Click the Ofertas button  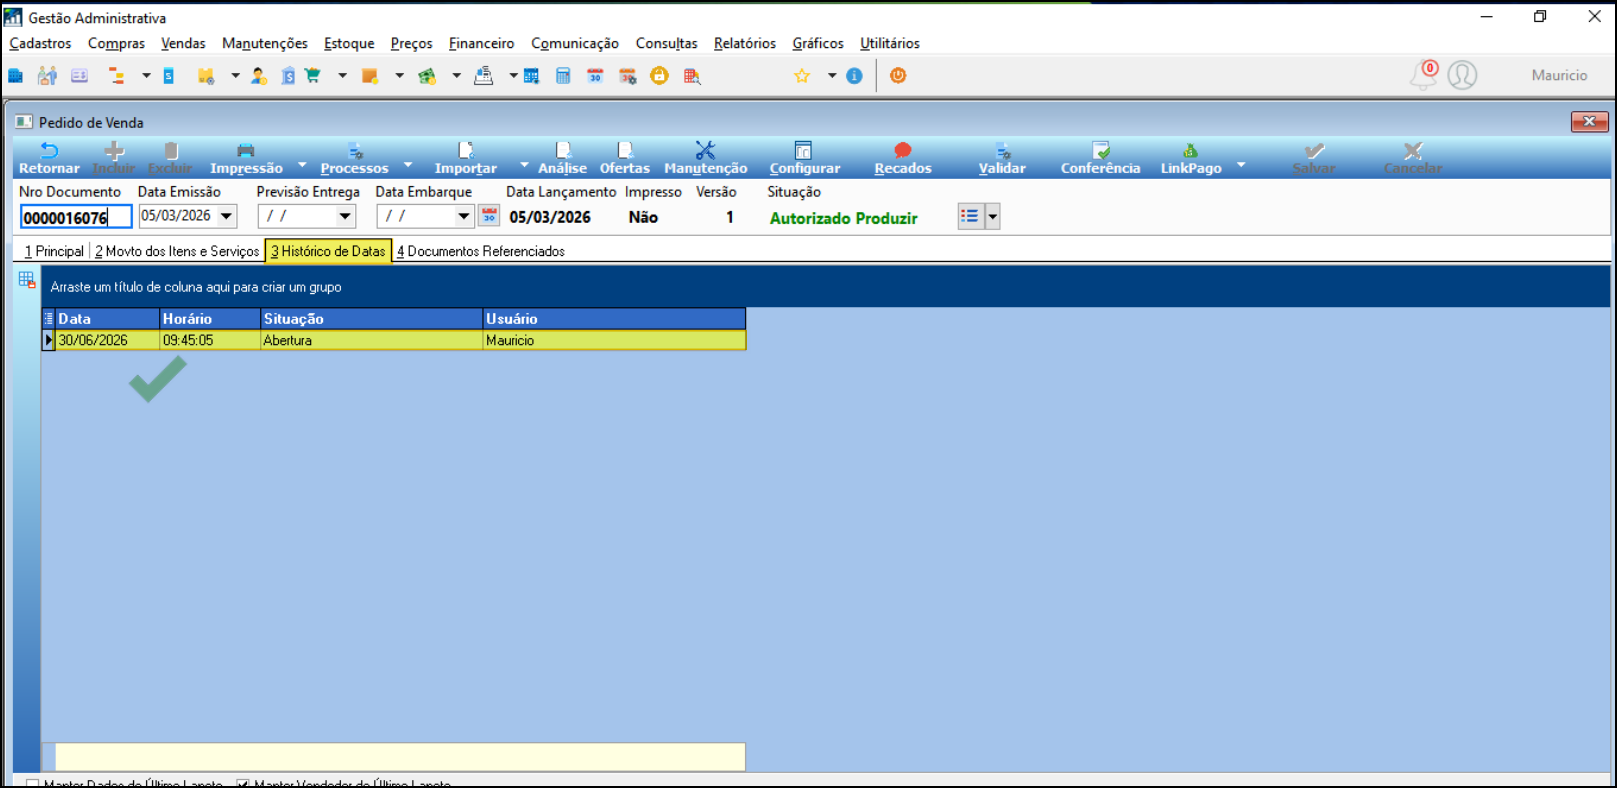click(x=624, y=158)
